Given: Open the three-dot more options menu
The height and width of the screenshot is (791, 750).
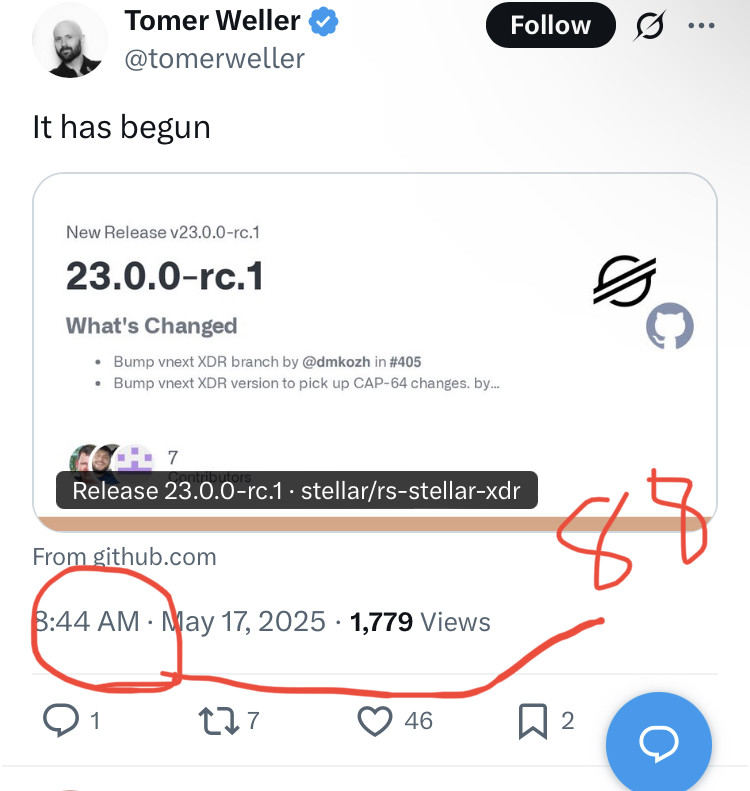Looking at the screenshot, I should pyautogui.click(x=702, y=26).
